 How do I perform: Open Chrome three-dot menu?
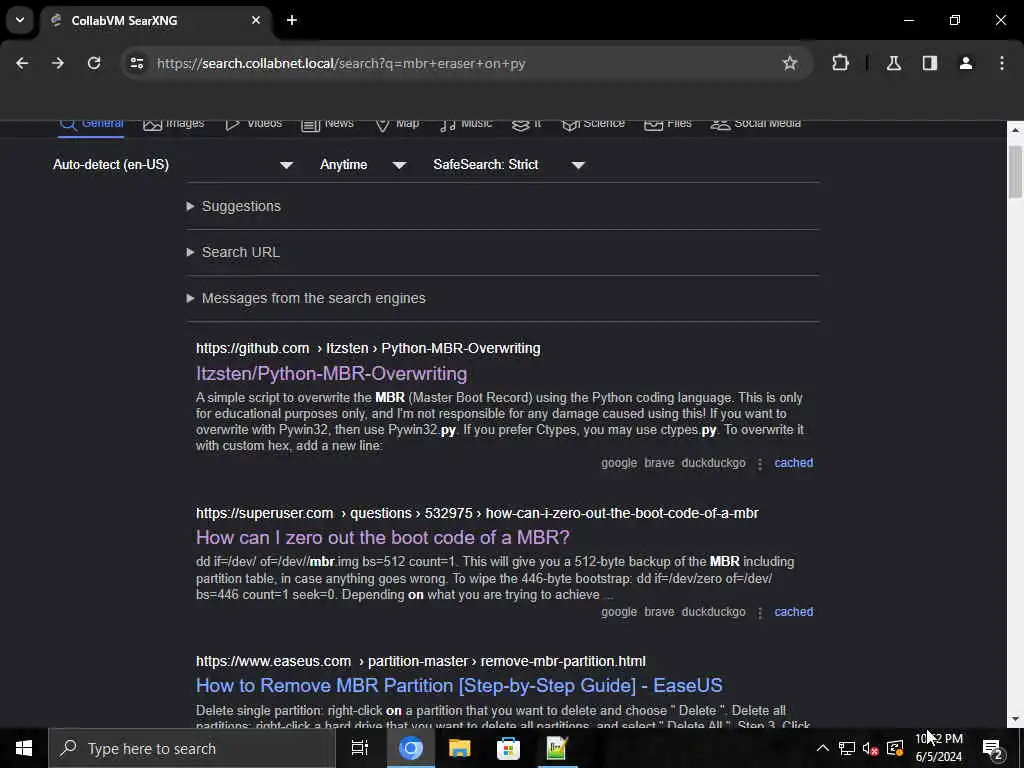pyautogui.click(x=1002, y=63)
